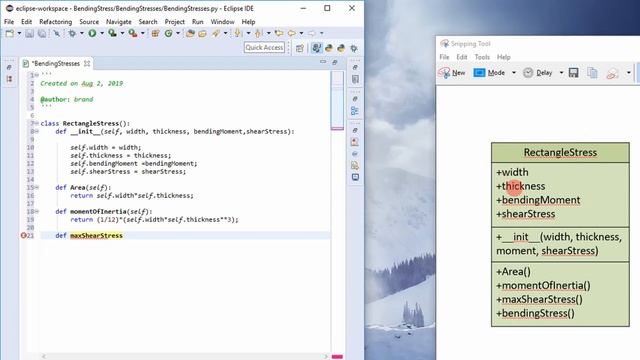Click the Open Perspective icon

point(300,48)
